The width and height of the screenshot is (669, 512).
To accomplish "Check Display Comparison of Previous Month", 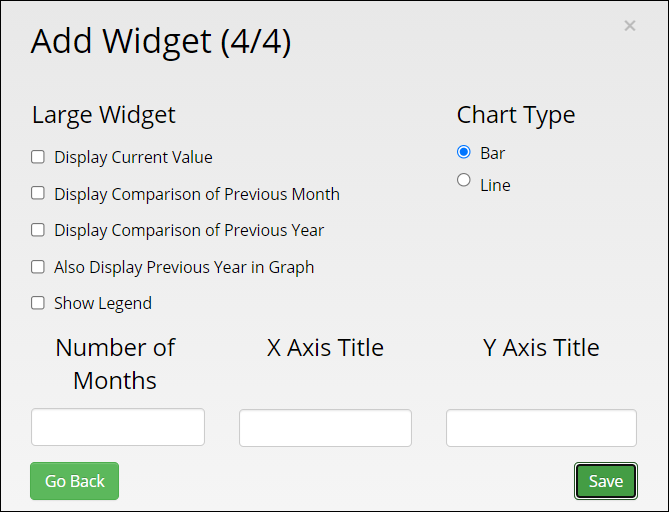I will (38, 193).
